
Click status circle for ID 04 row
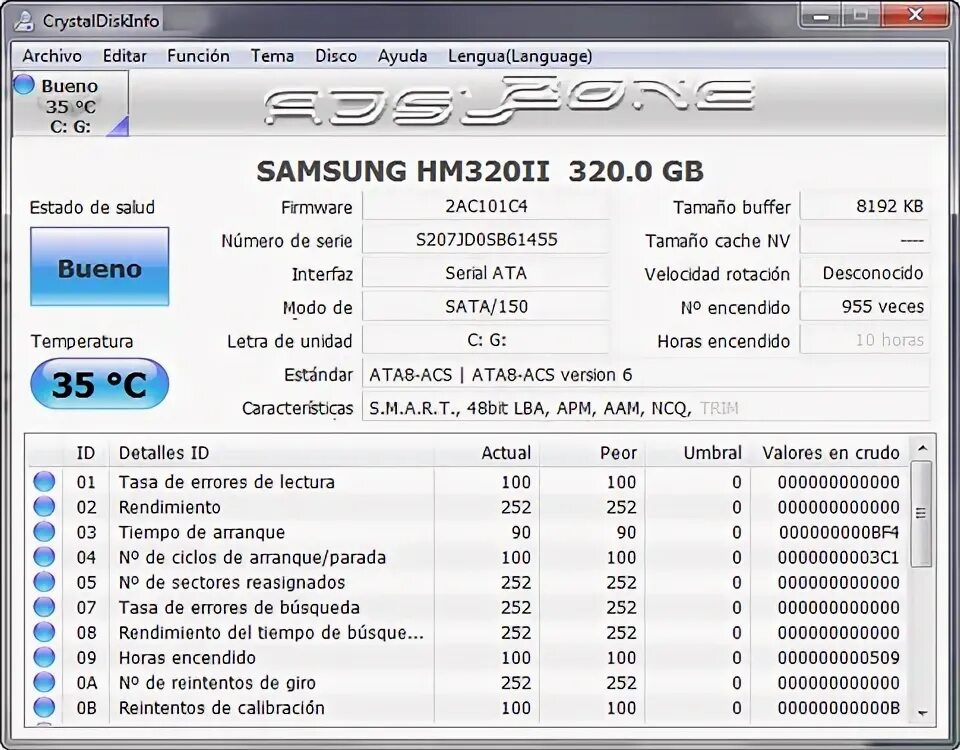[x=44, y=557]
